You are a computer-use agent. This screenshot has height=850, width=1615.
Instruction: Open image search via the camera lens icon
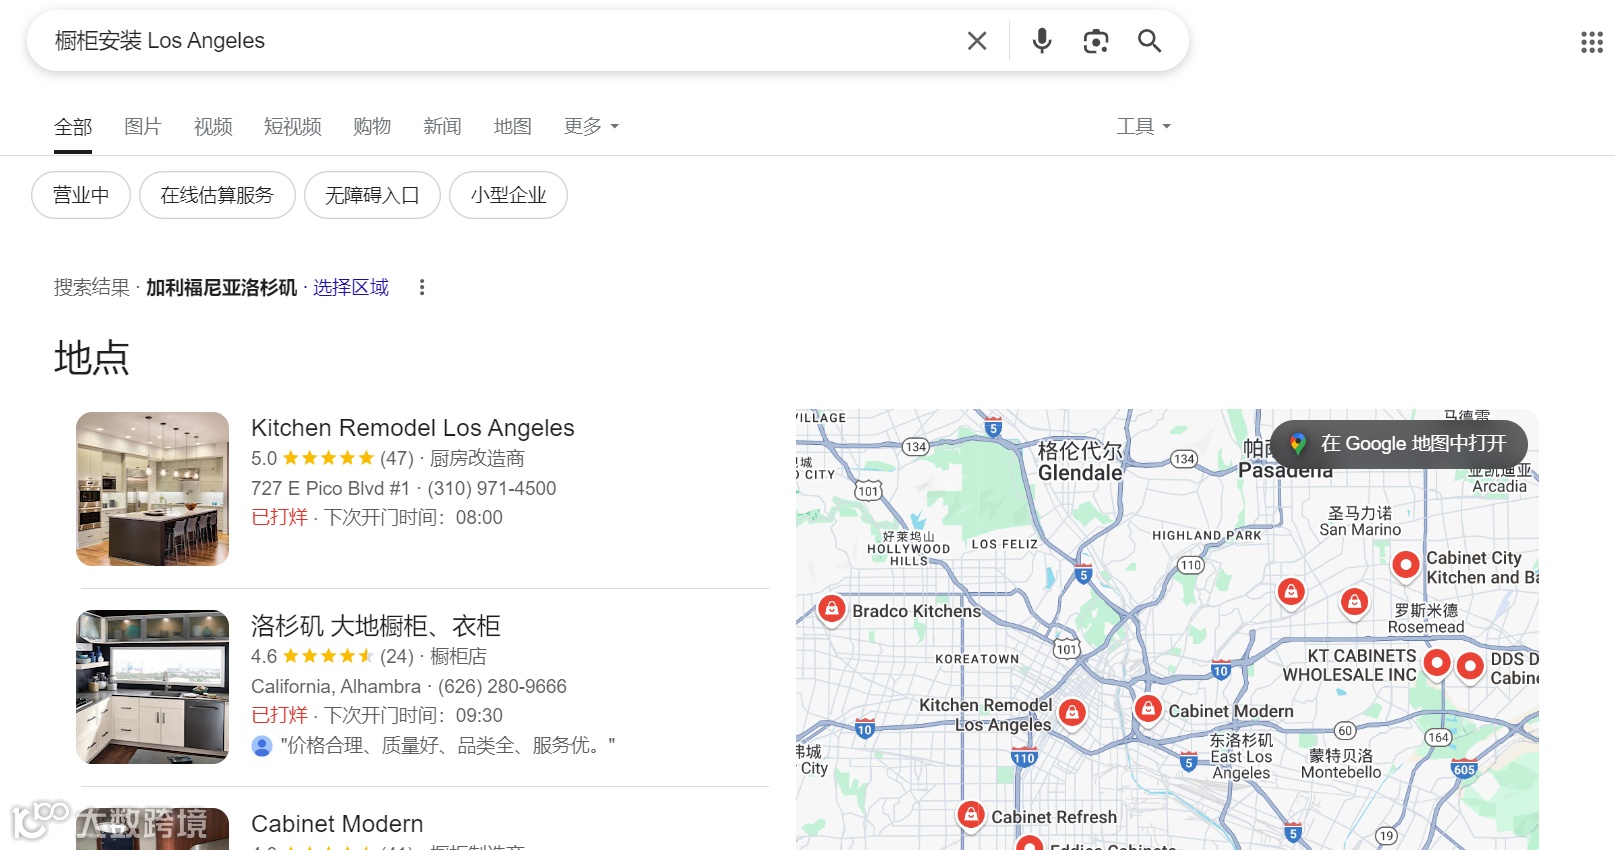(1096, 41)
